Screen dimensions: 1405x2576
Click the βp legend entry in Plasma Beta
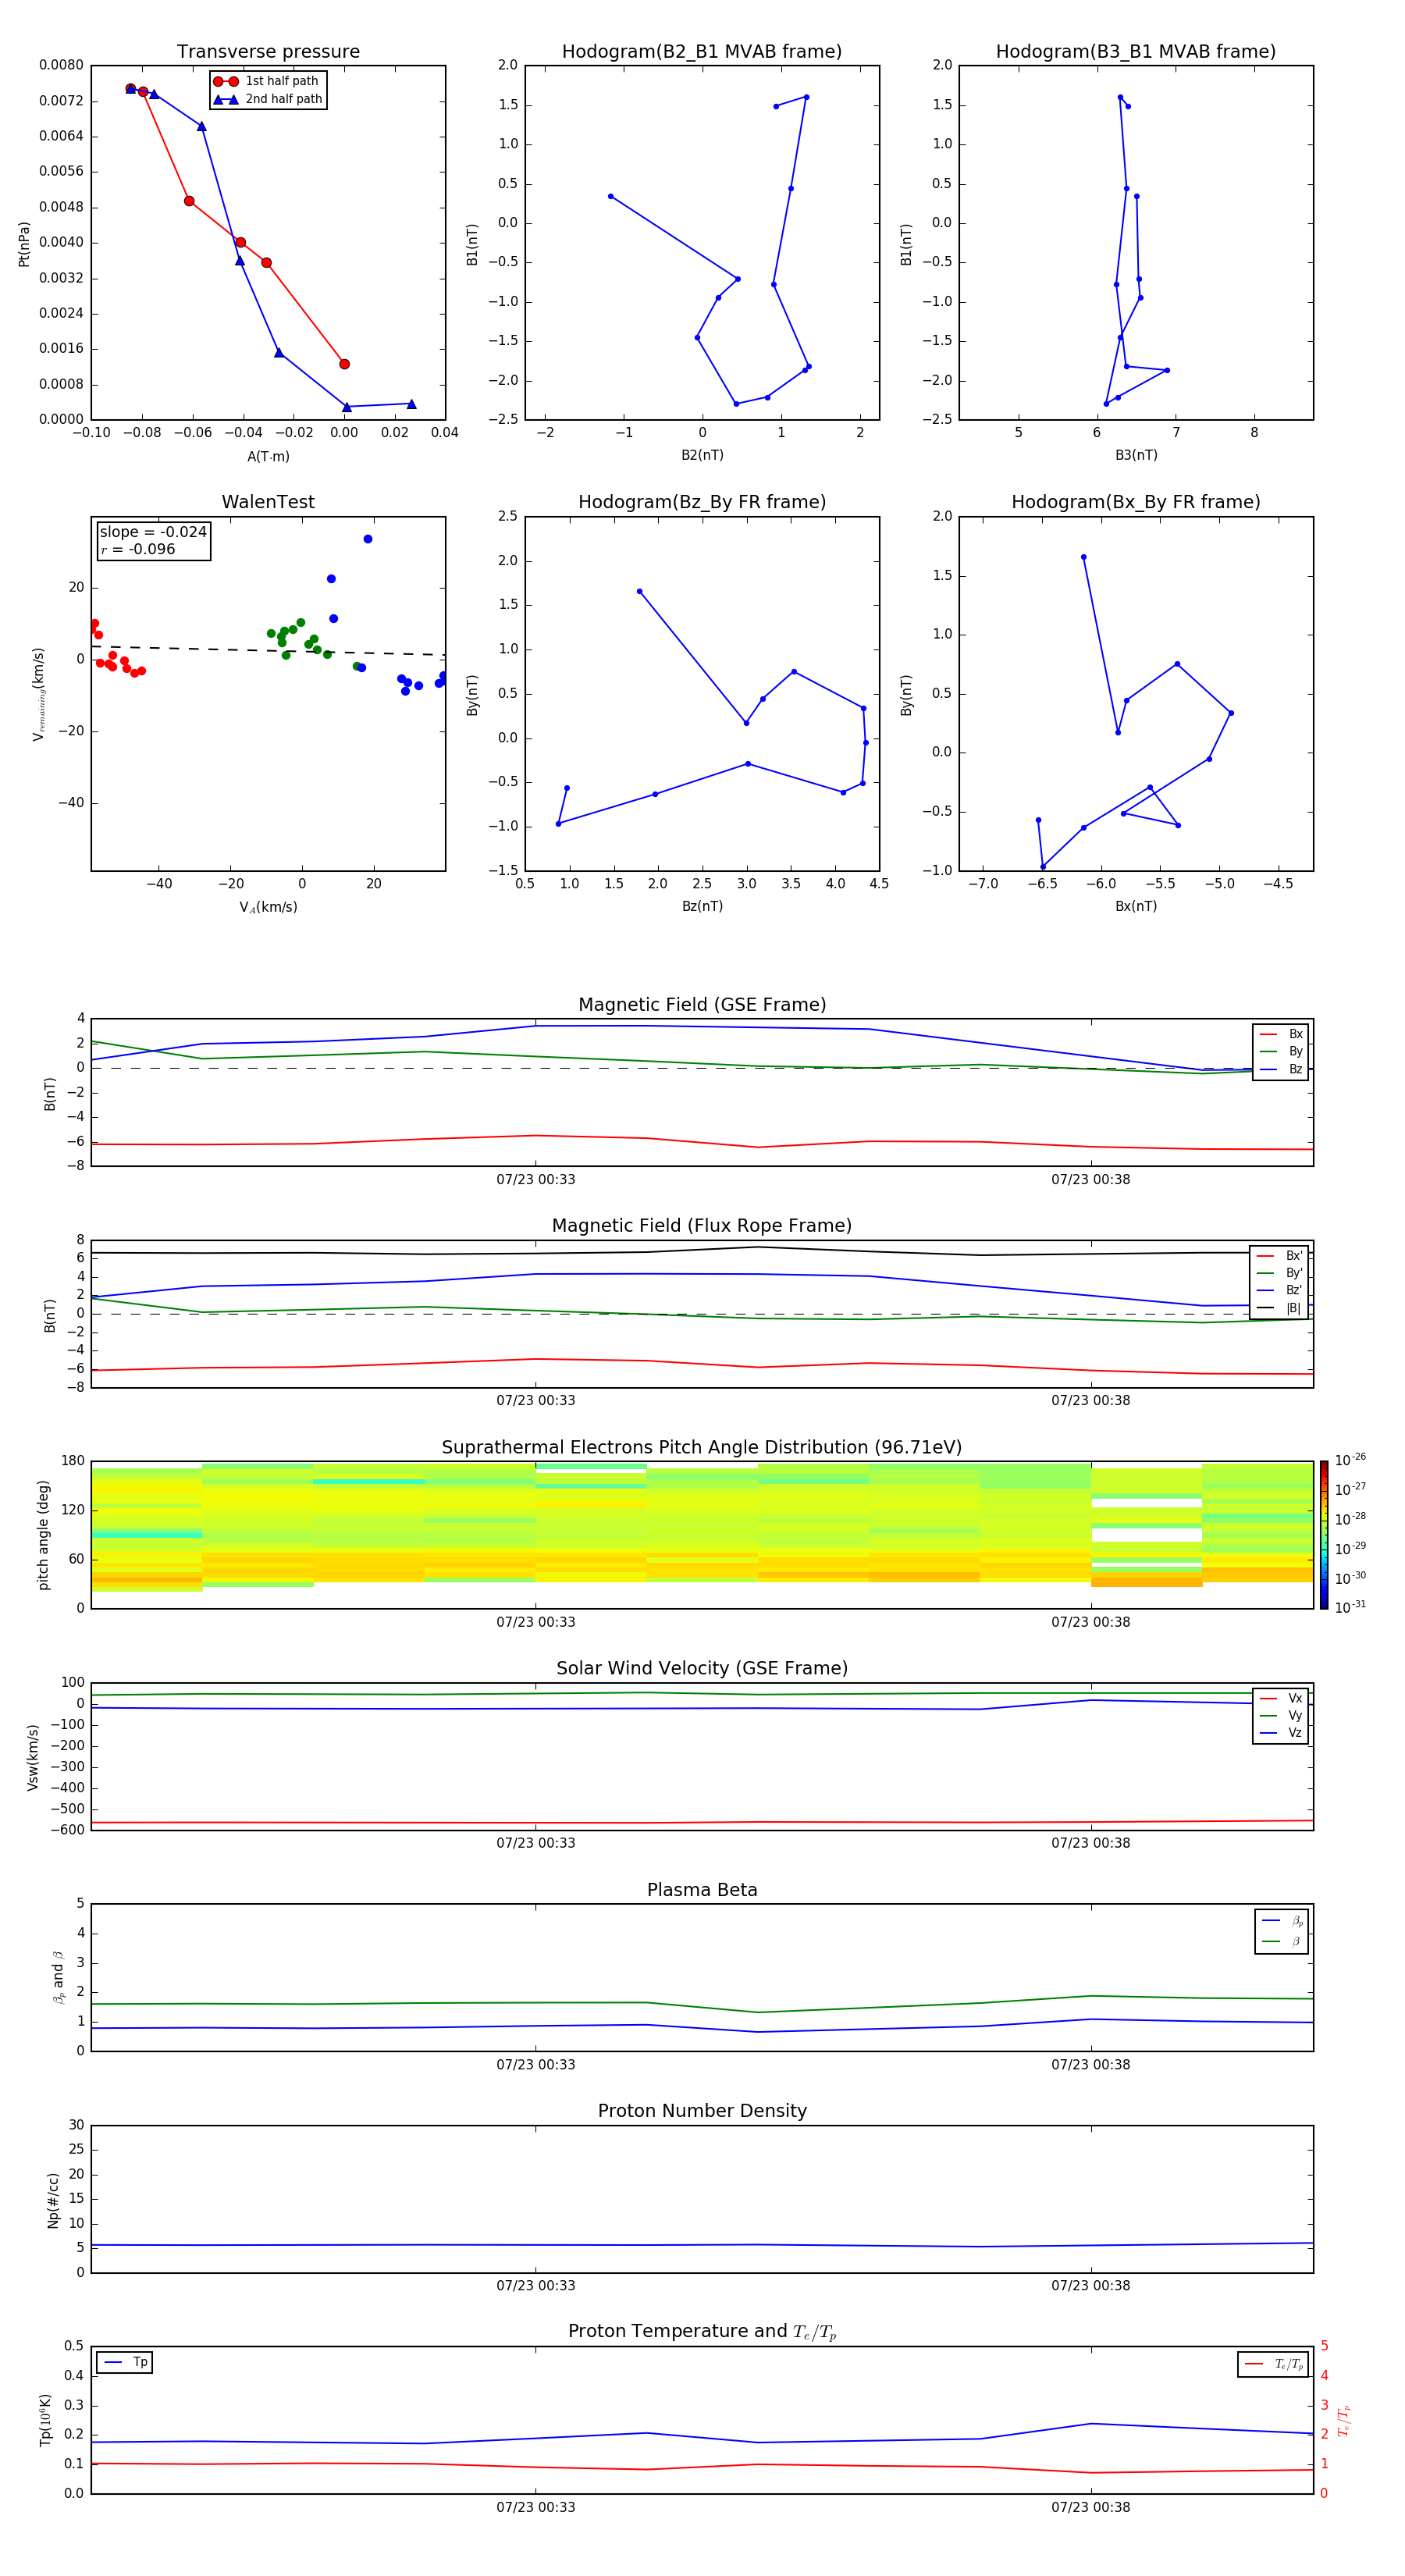(1283, 1920)
